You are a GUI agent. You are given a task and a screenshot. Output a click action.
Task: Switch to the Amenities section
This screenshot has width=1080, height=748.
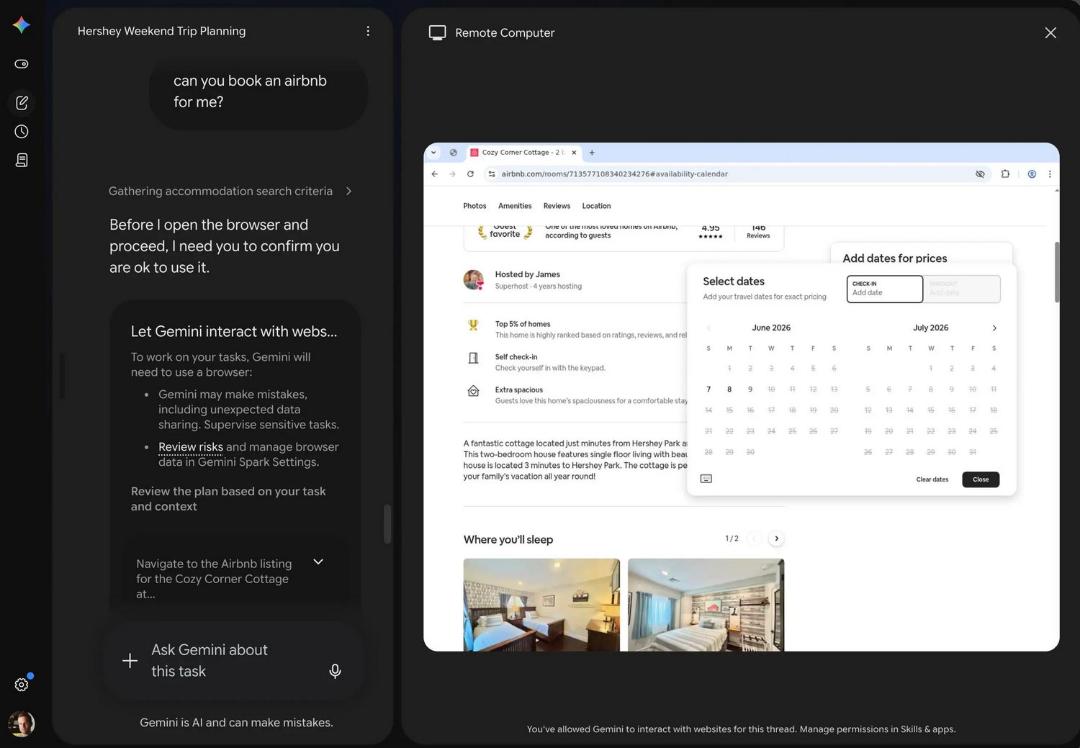point(515,206)
